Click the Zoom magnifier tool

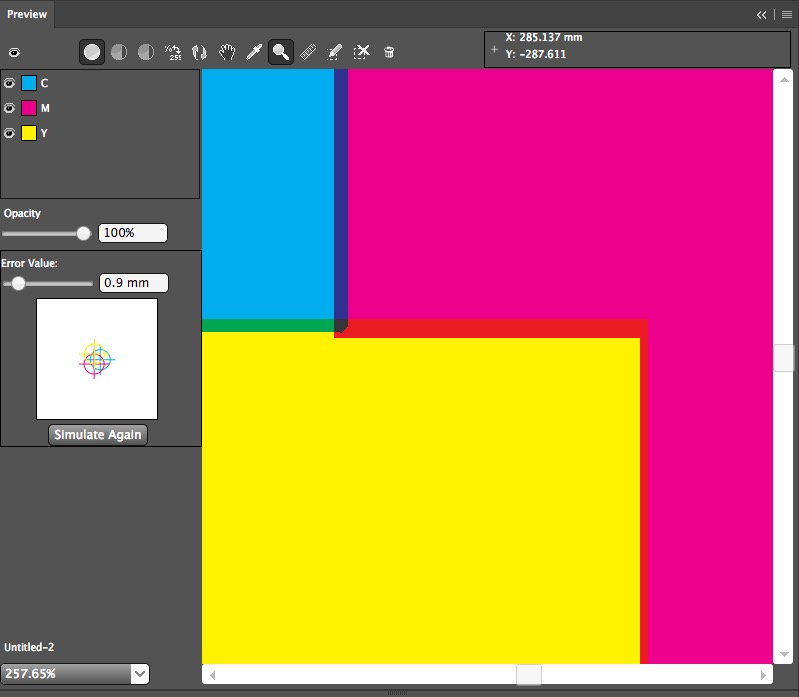tap(281, 52)
